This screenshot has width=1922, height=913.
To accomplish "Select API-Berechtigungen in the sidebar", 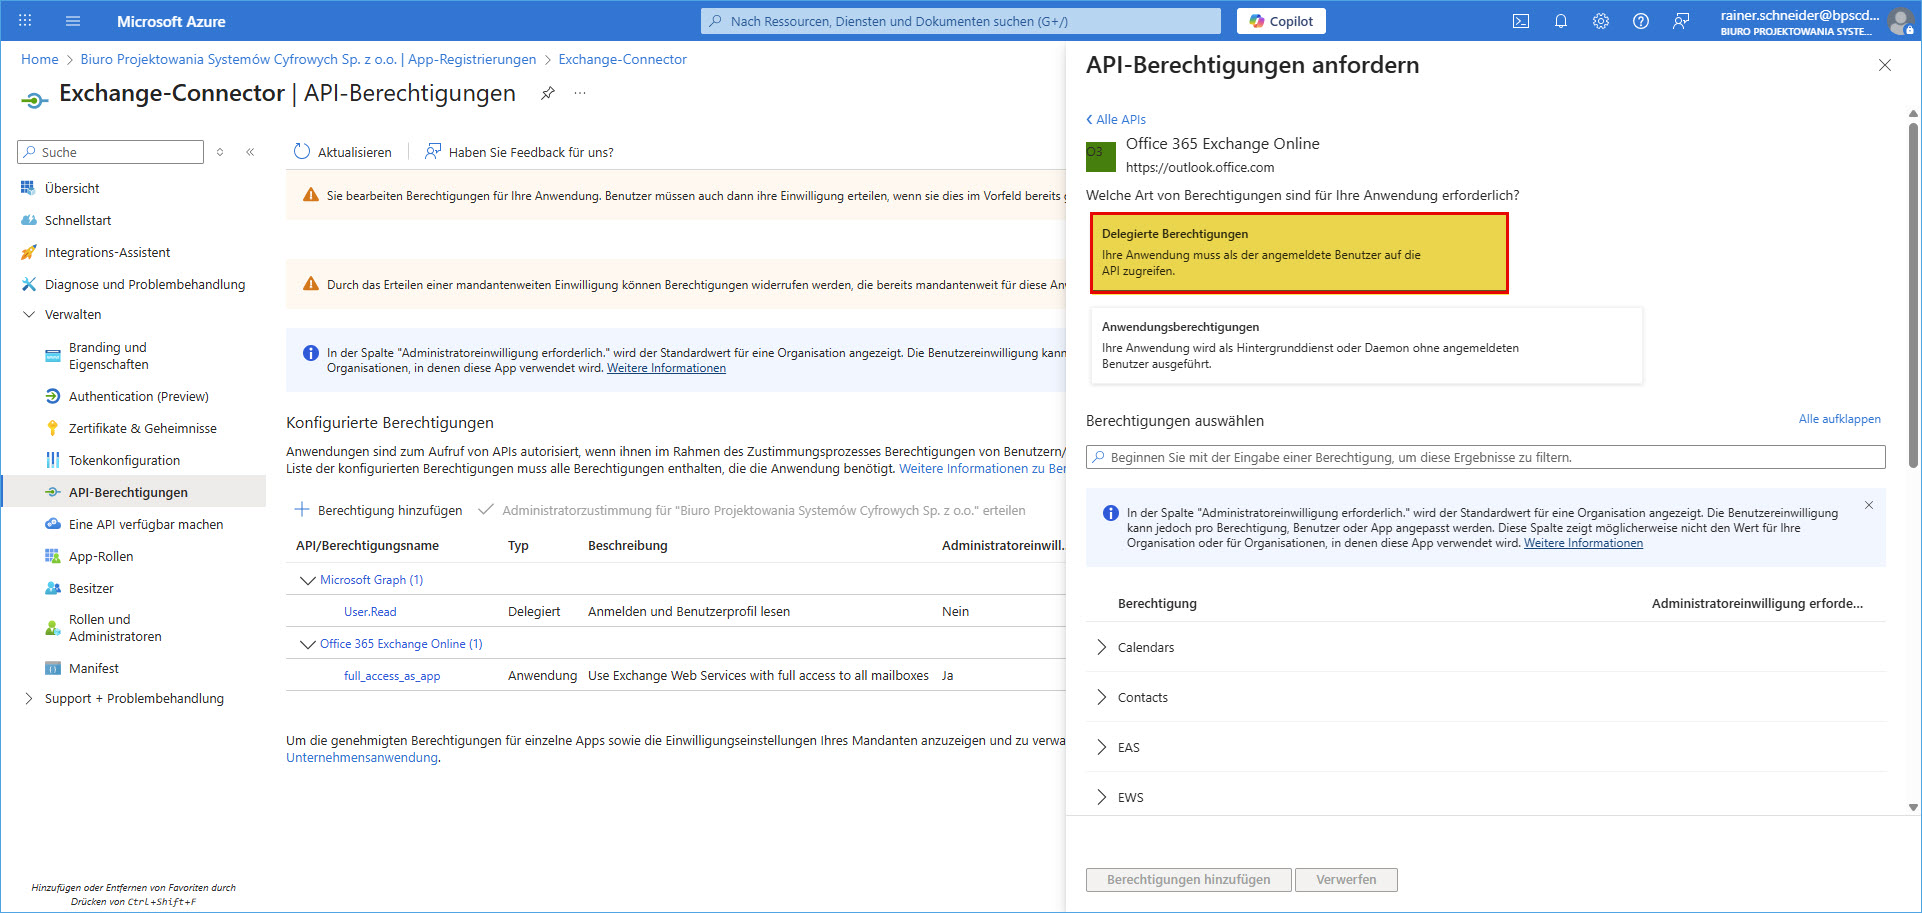I will point(133,492).
